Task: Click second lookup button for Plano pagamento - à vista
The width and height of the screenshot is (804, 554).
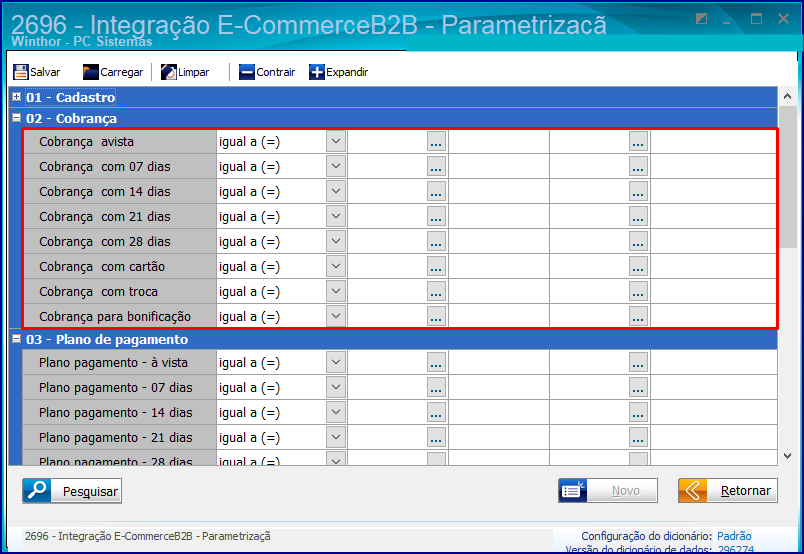Action: 638,362
